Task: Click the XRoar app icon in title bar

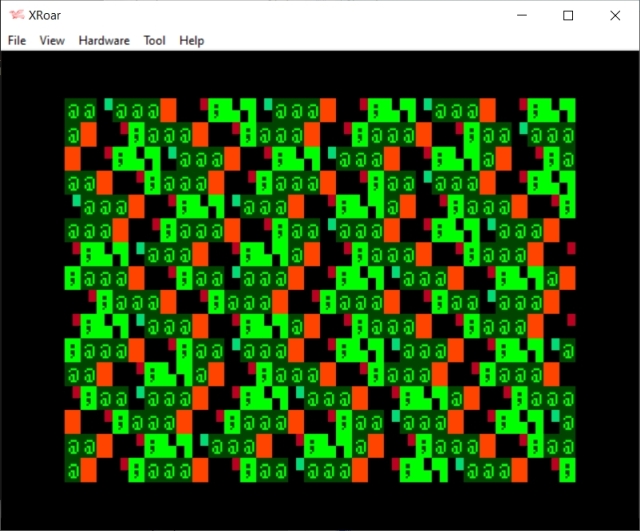Action: [x=16, y=15]
